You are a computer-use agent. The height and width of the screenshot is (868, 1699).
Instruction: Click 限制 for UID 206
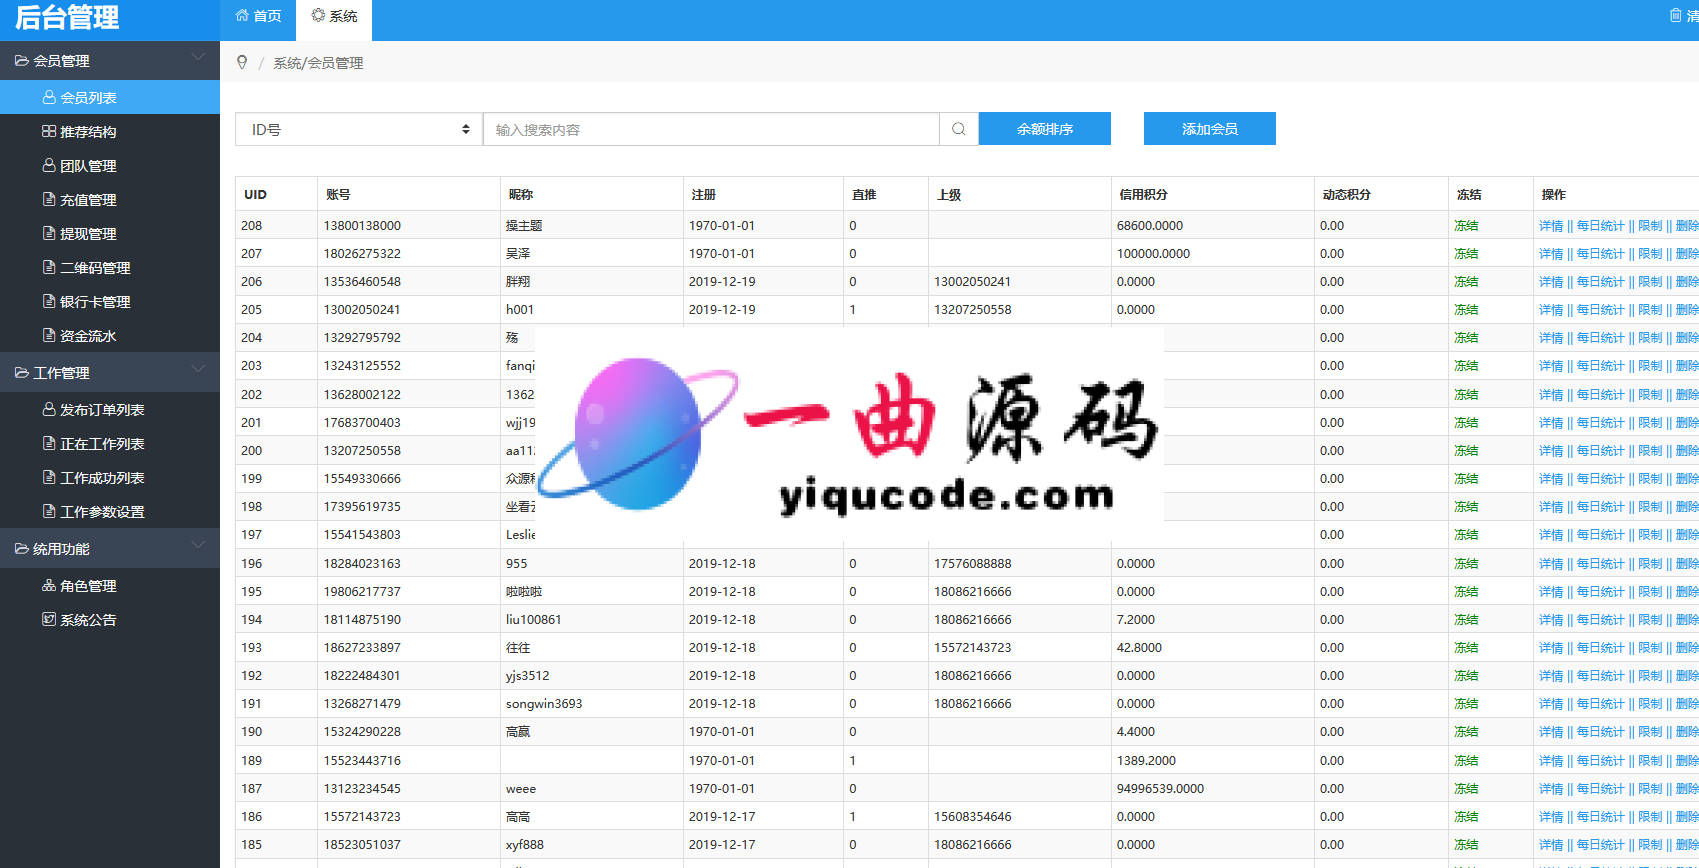[1650, 282]
